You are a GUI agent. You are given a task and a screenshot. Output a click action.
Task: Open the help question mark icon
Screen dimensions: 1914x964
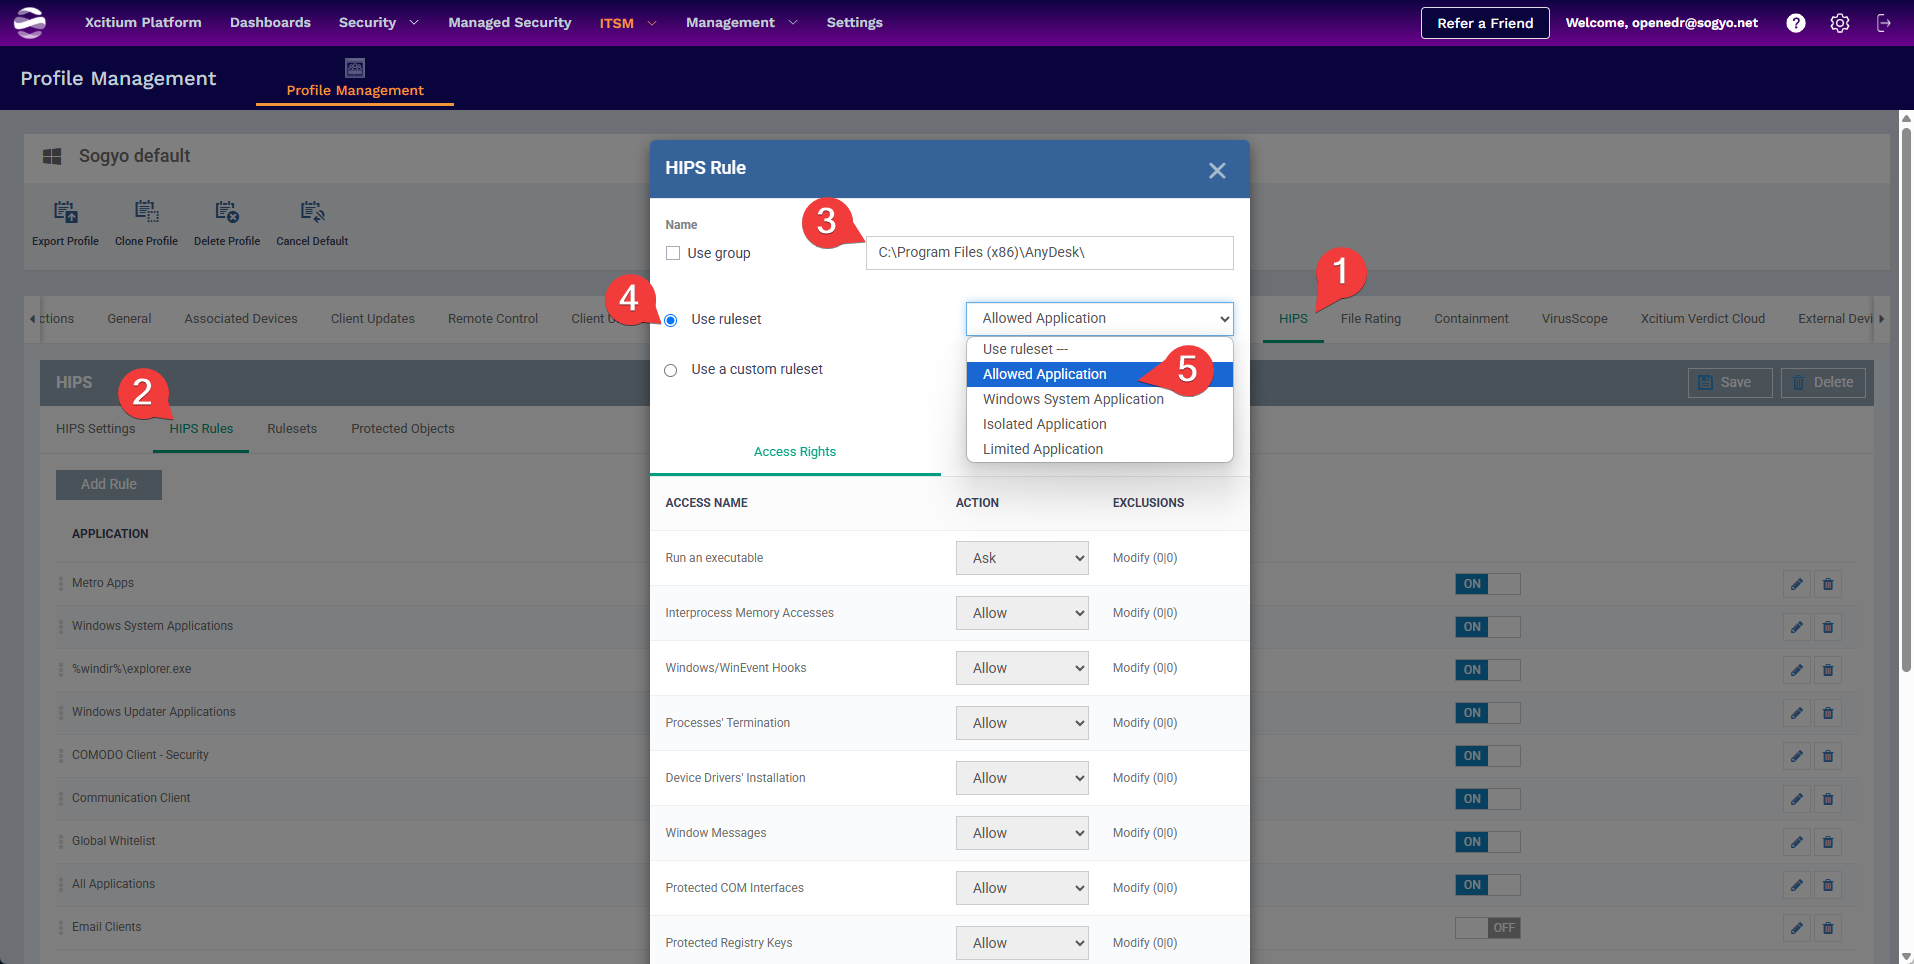1796,23
